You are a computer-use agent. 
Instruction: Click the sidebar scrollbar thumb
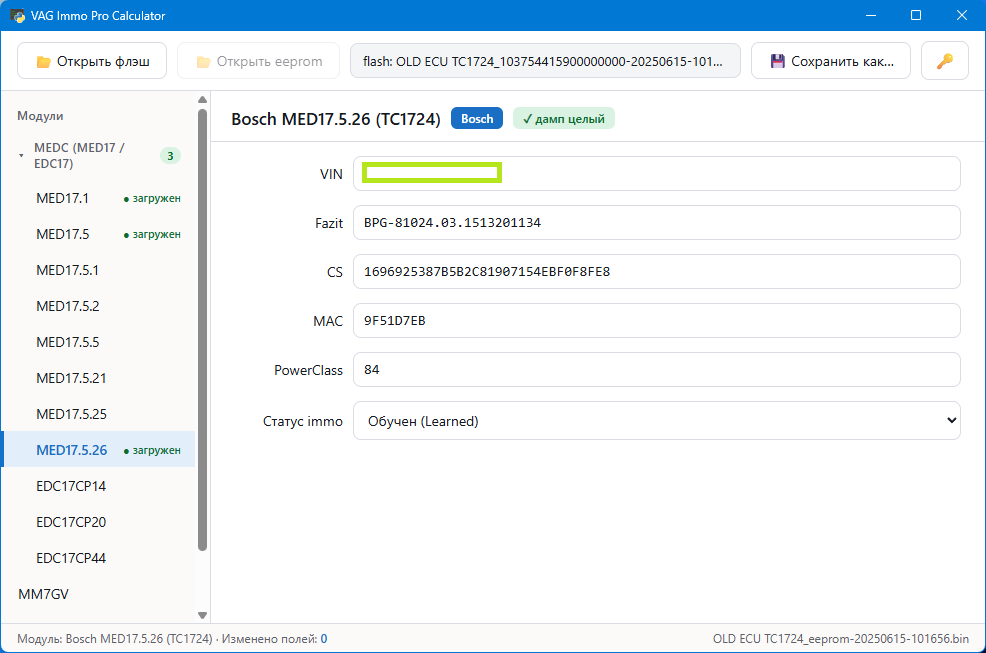[202, 330]
